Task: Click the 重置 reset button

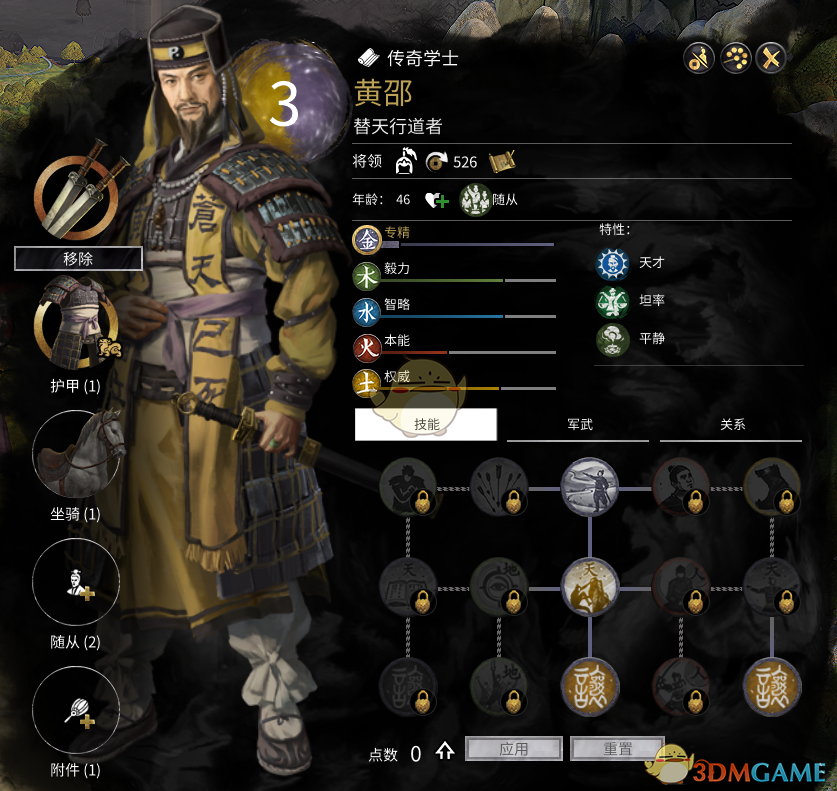Action: (x=618, y=749)
